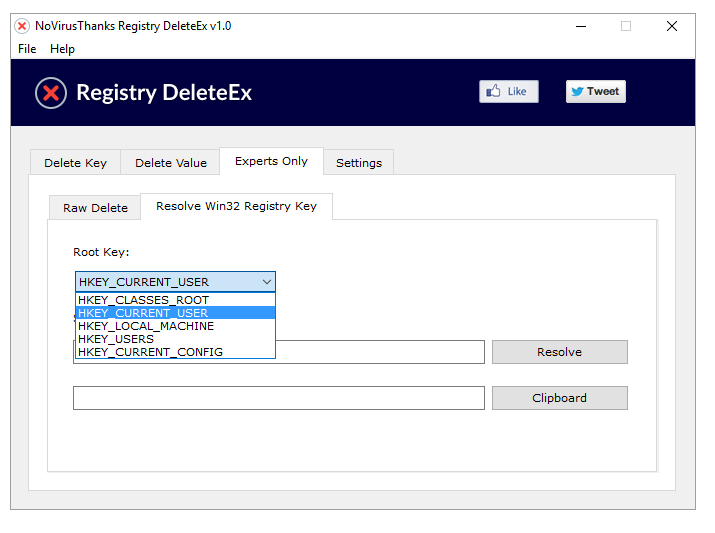Click the Facebook Like button
Screen dimensions: 715x533
508,92
